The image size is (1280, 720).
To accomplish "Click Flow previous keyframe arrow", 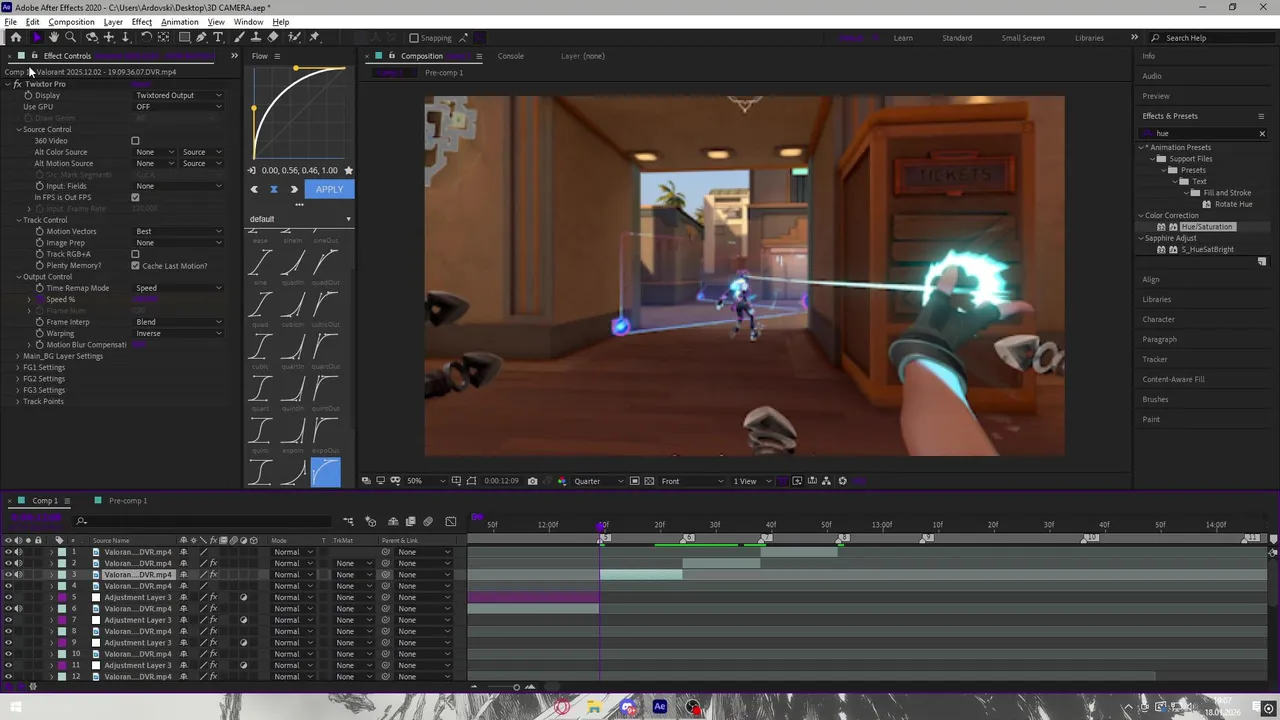I will 254,189.
